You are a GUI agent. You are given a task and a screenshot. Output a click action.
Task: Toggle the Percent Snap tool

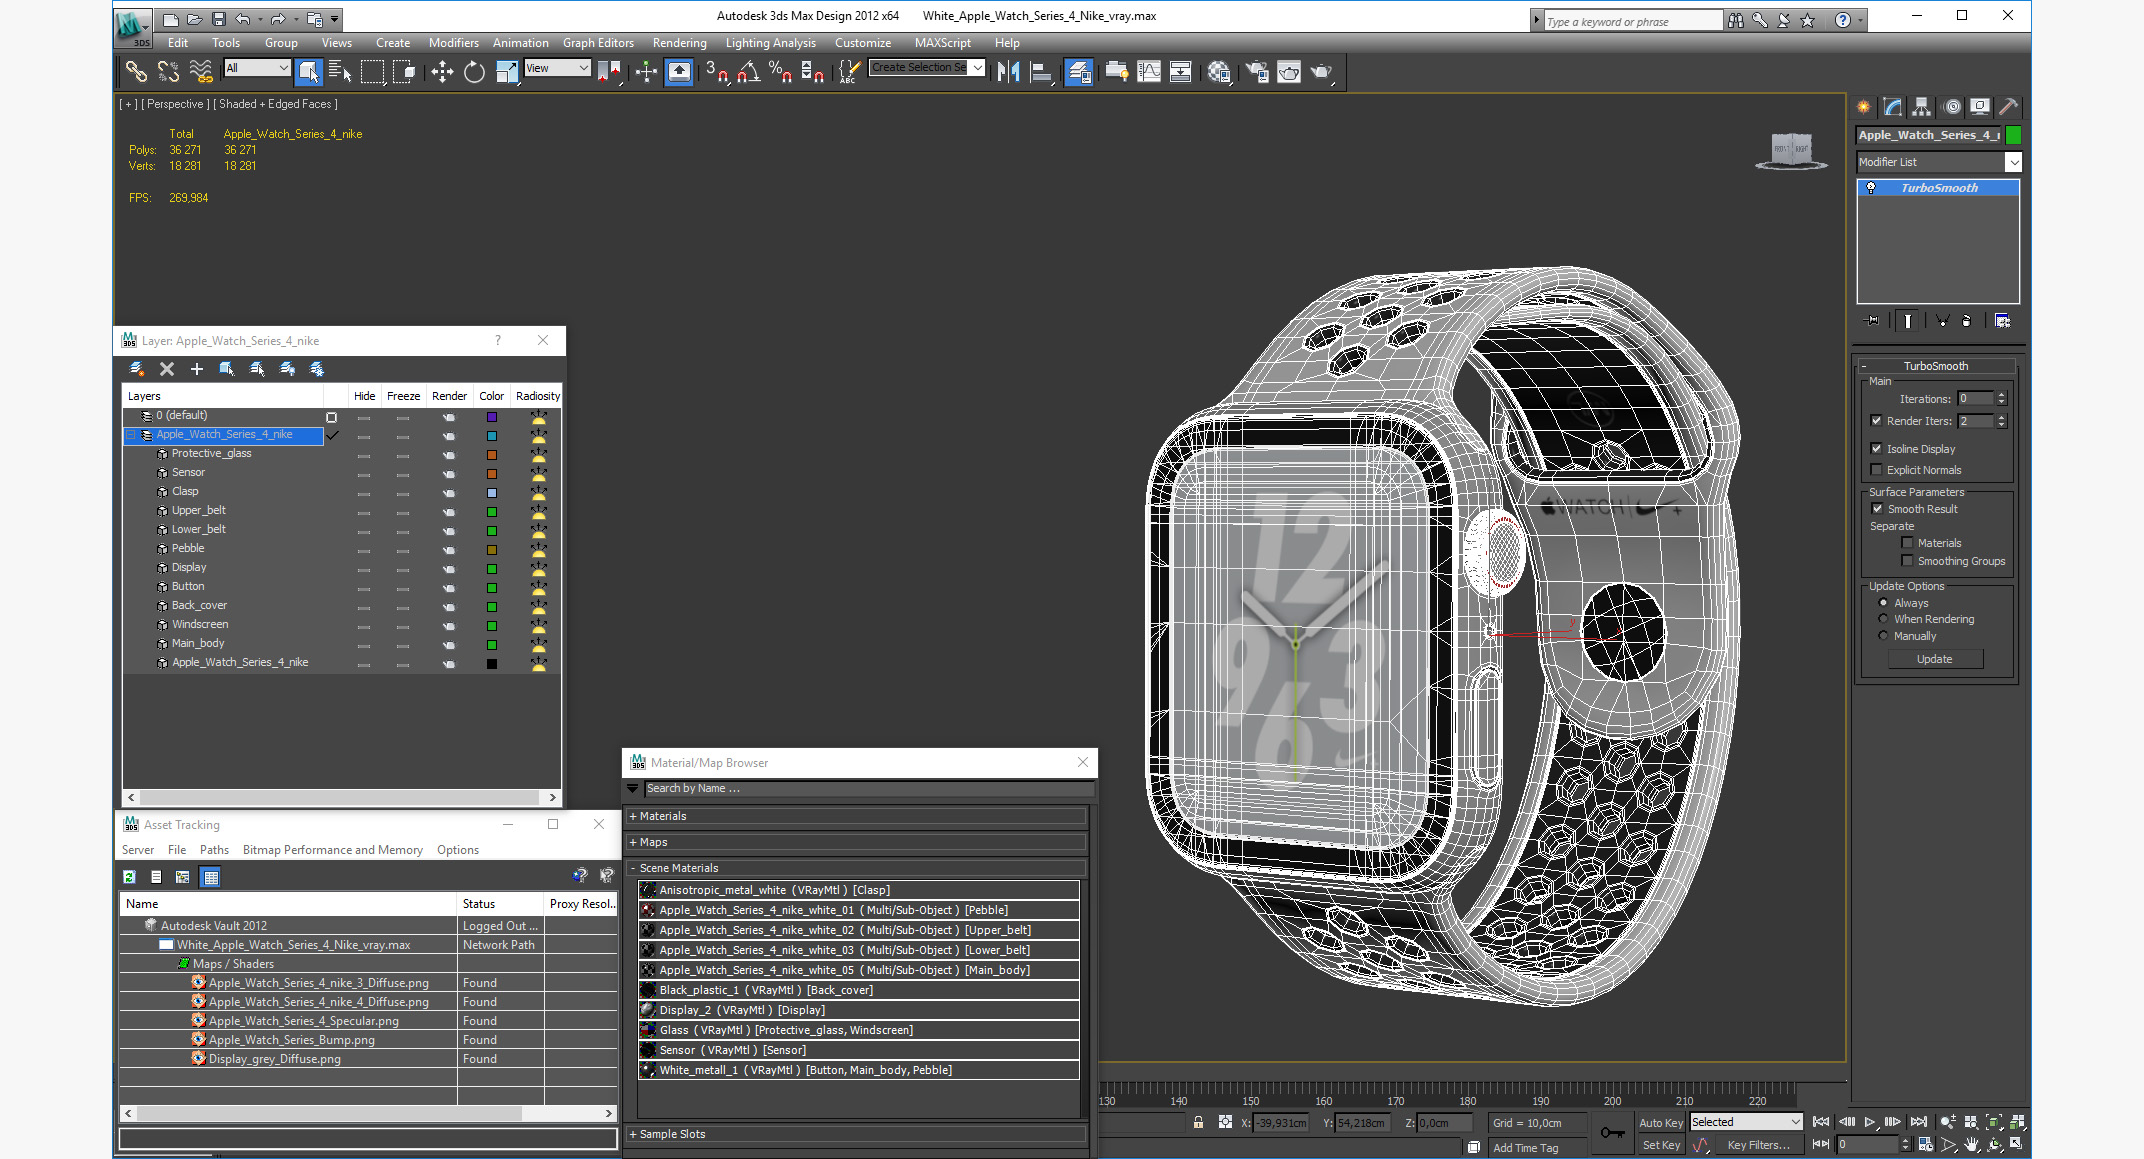[x=780, y=72]
